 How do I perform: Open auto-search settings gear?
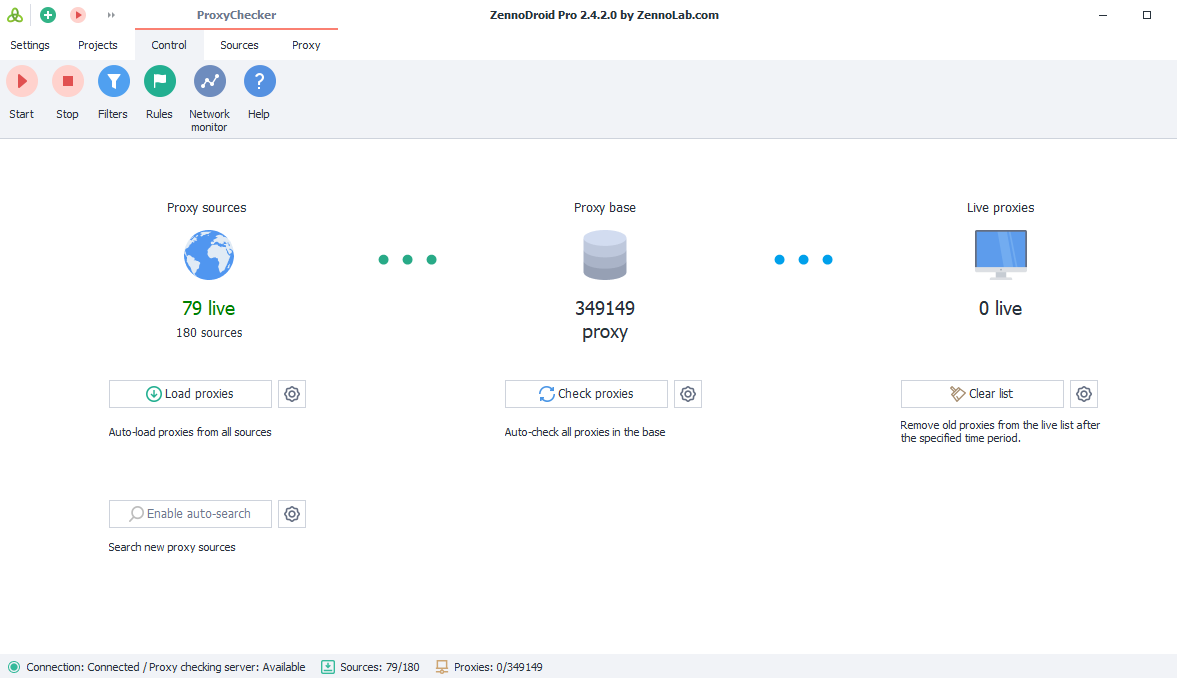(291, 513)
